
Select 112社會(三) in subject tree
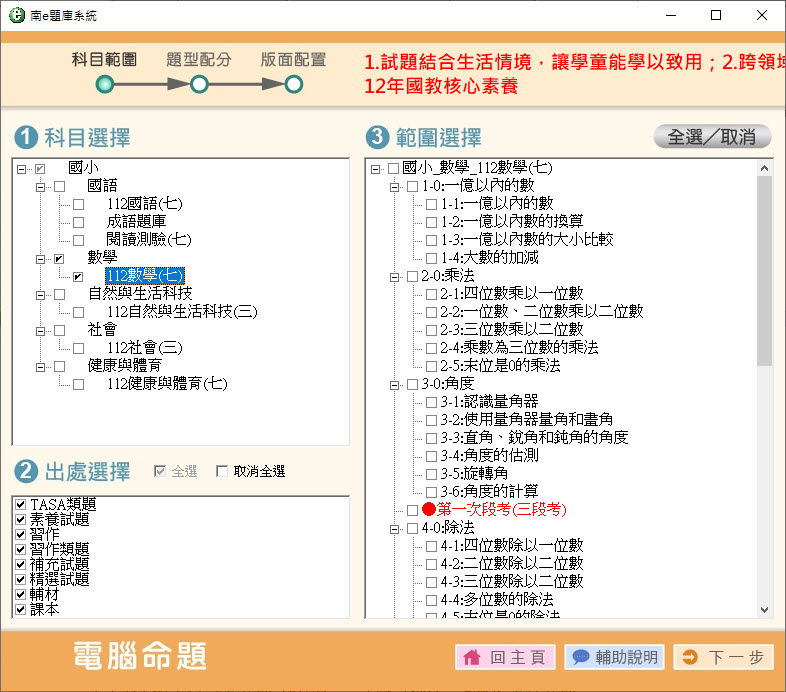(144, 348)
